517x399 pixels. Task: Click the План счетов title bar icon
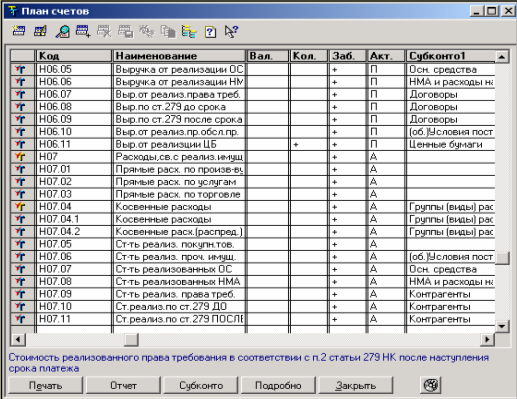pyautogui.click(x=13, y=11)
